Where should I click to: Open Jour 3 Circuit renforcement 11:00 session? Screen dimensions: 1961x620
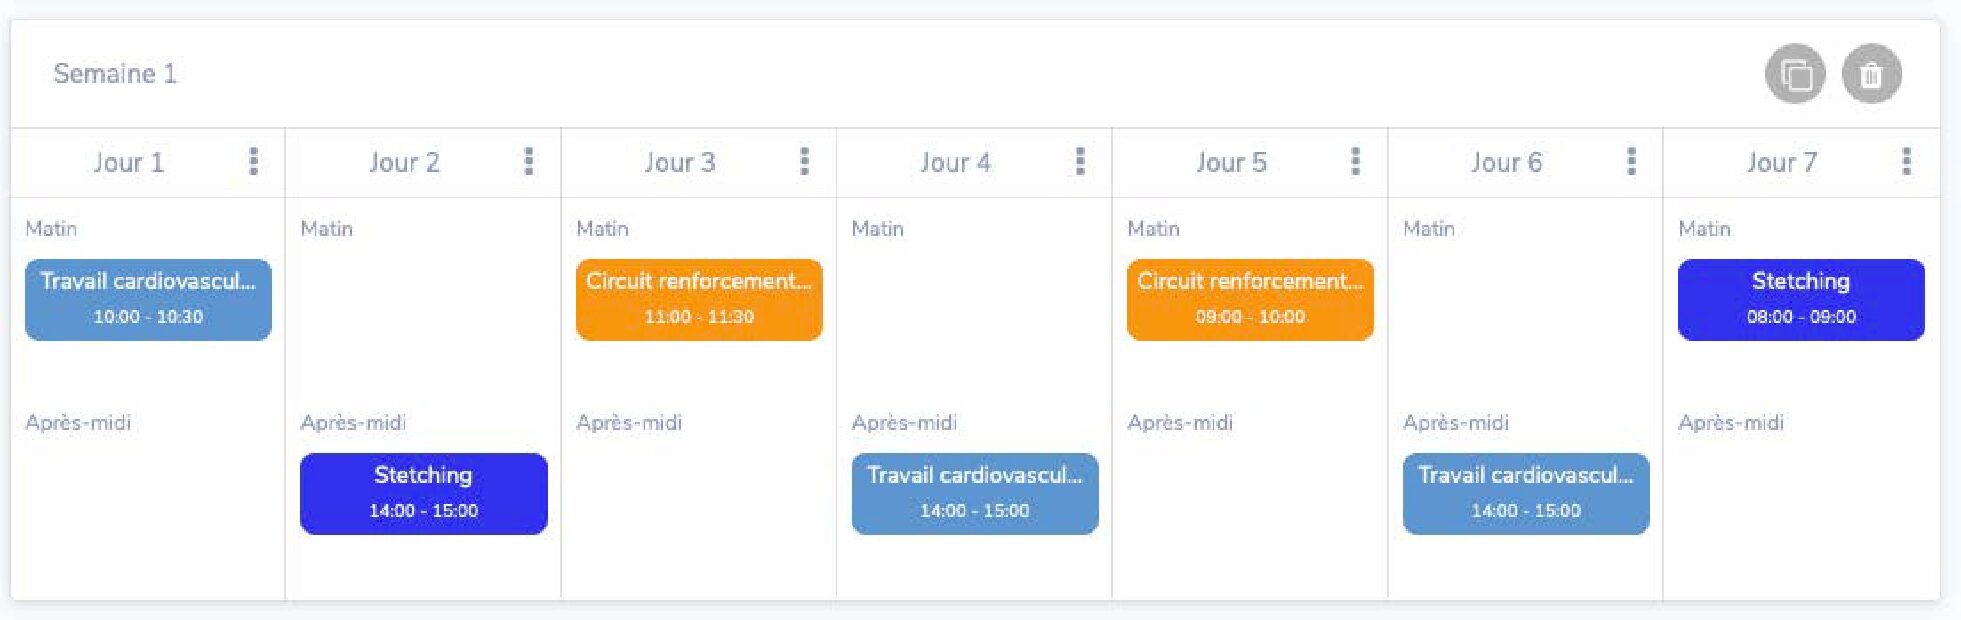699,299
